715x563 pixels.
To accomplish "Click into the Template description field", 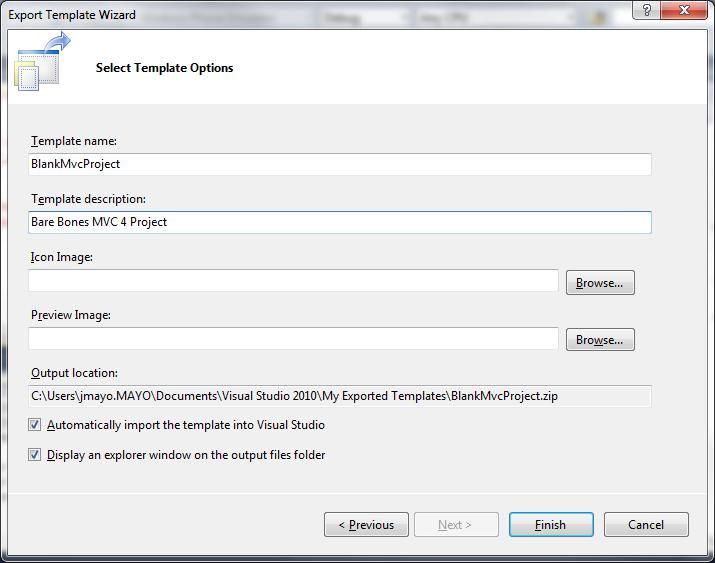I will coord(340,222).
